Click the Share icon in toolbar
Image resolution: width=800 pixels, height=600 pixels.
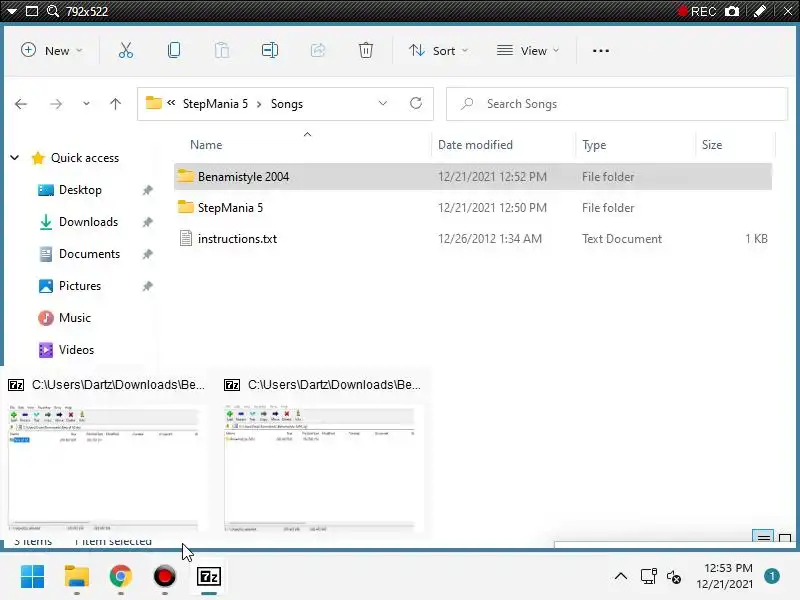pyautogui.click(x=317, y=51)
